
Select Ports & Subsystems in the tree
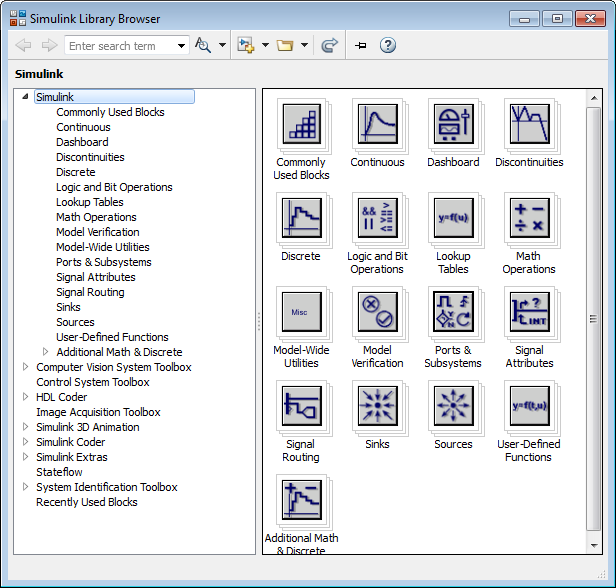(104, 262)
